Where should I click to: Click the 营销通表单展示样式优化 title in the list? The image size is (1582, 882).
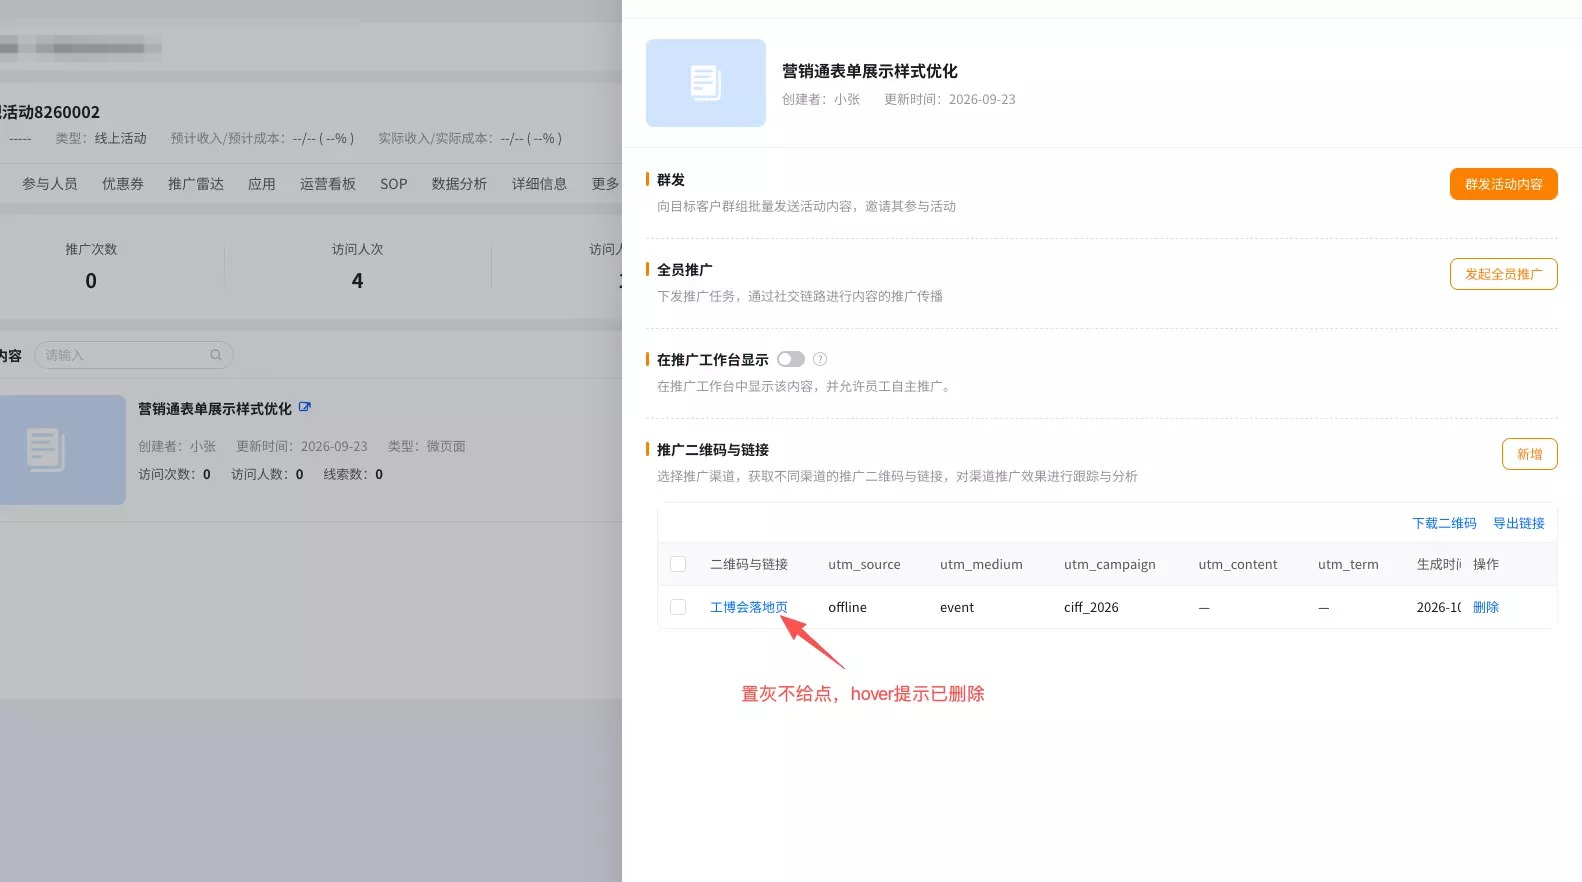[x=215, y=408]
